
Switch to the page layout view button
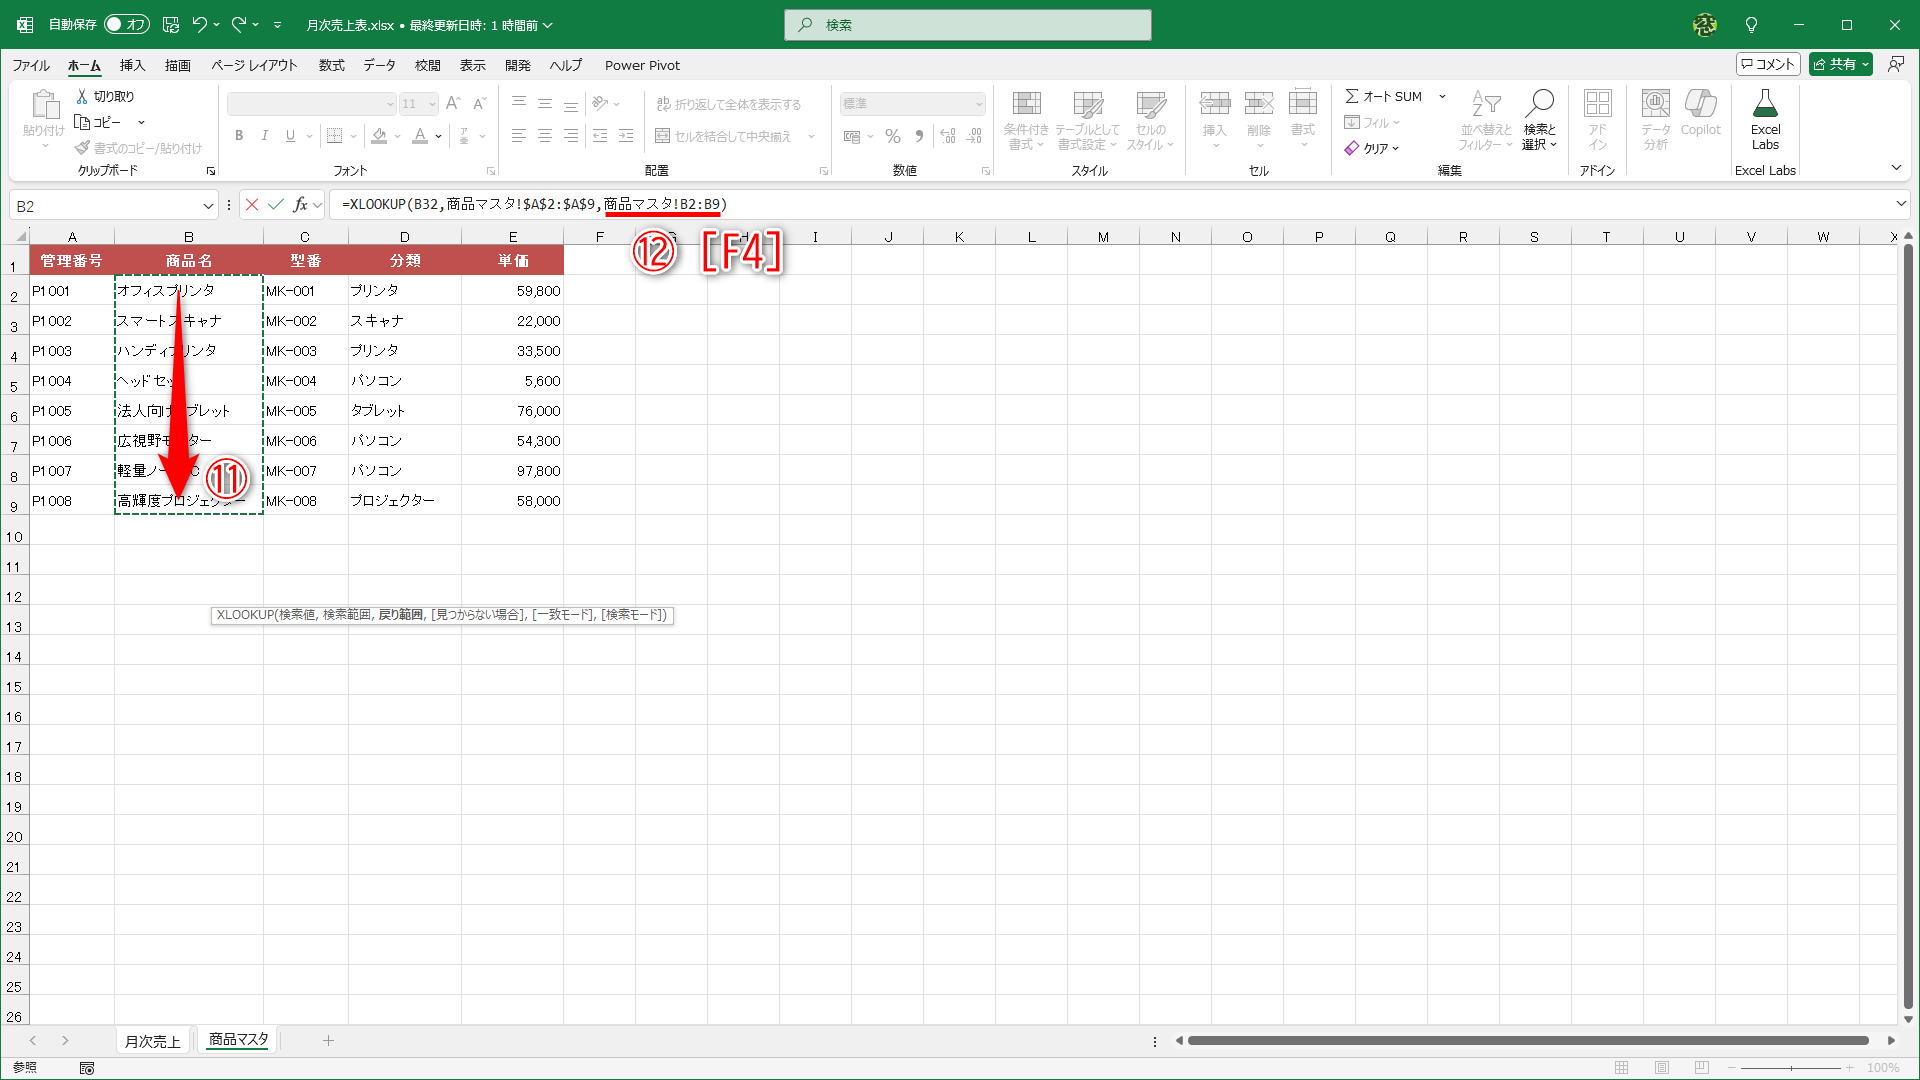tap(1662, 1068)
